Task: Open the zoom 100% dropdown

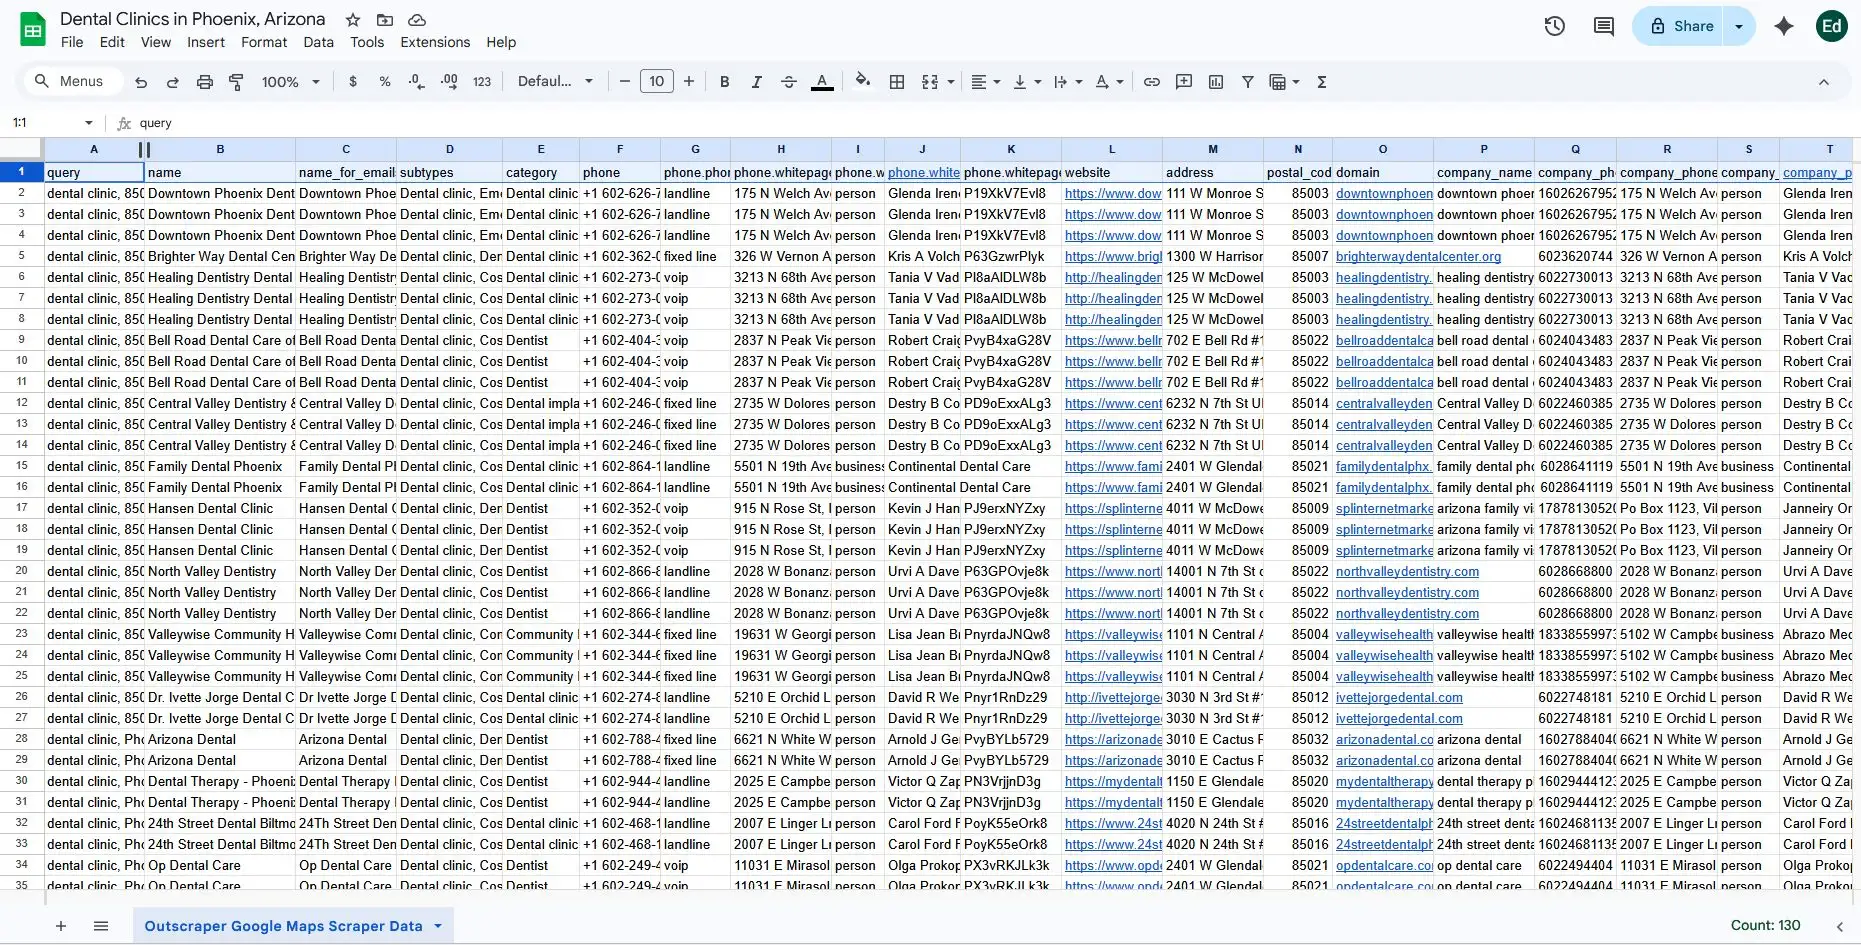Action: 290,82
